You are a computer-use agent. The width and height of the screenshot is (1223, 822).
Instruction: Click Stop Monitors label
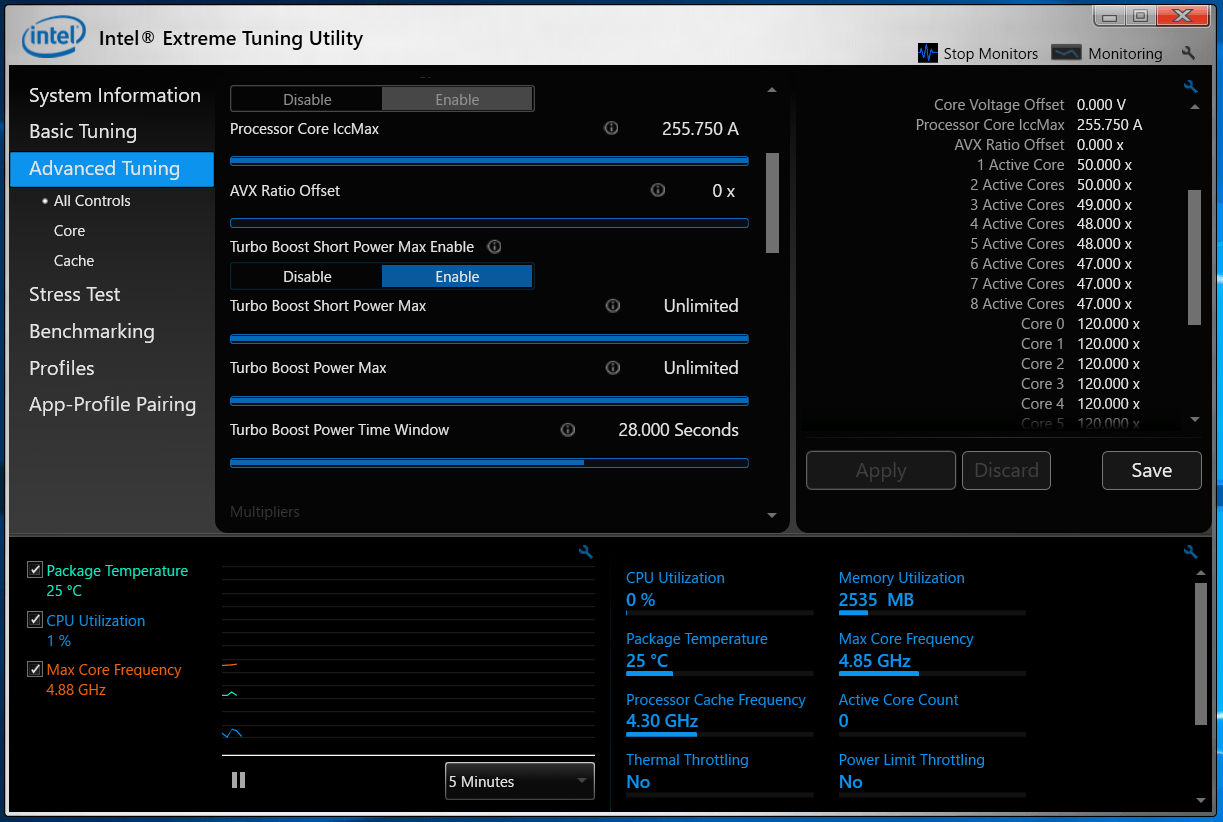[x=991, y=53]
